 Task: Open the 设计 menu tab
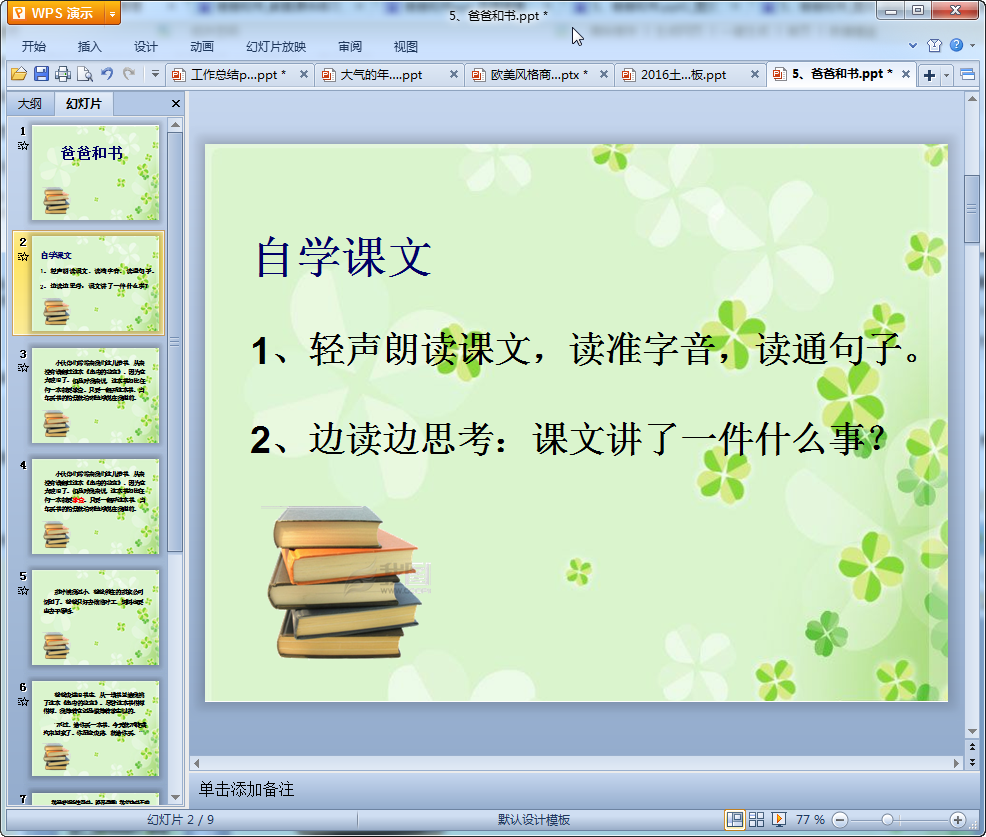coord(145,47)
